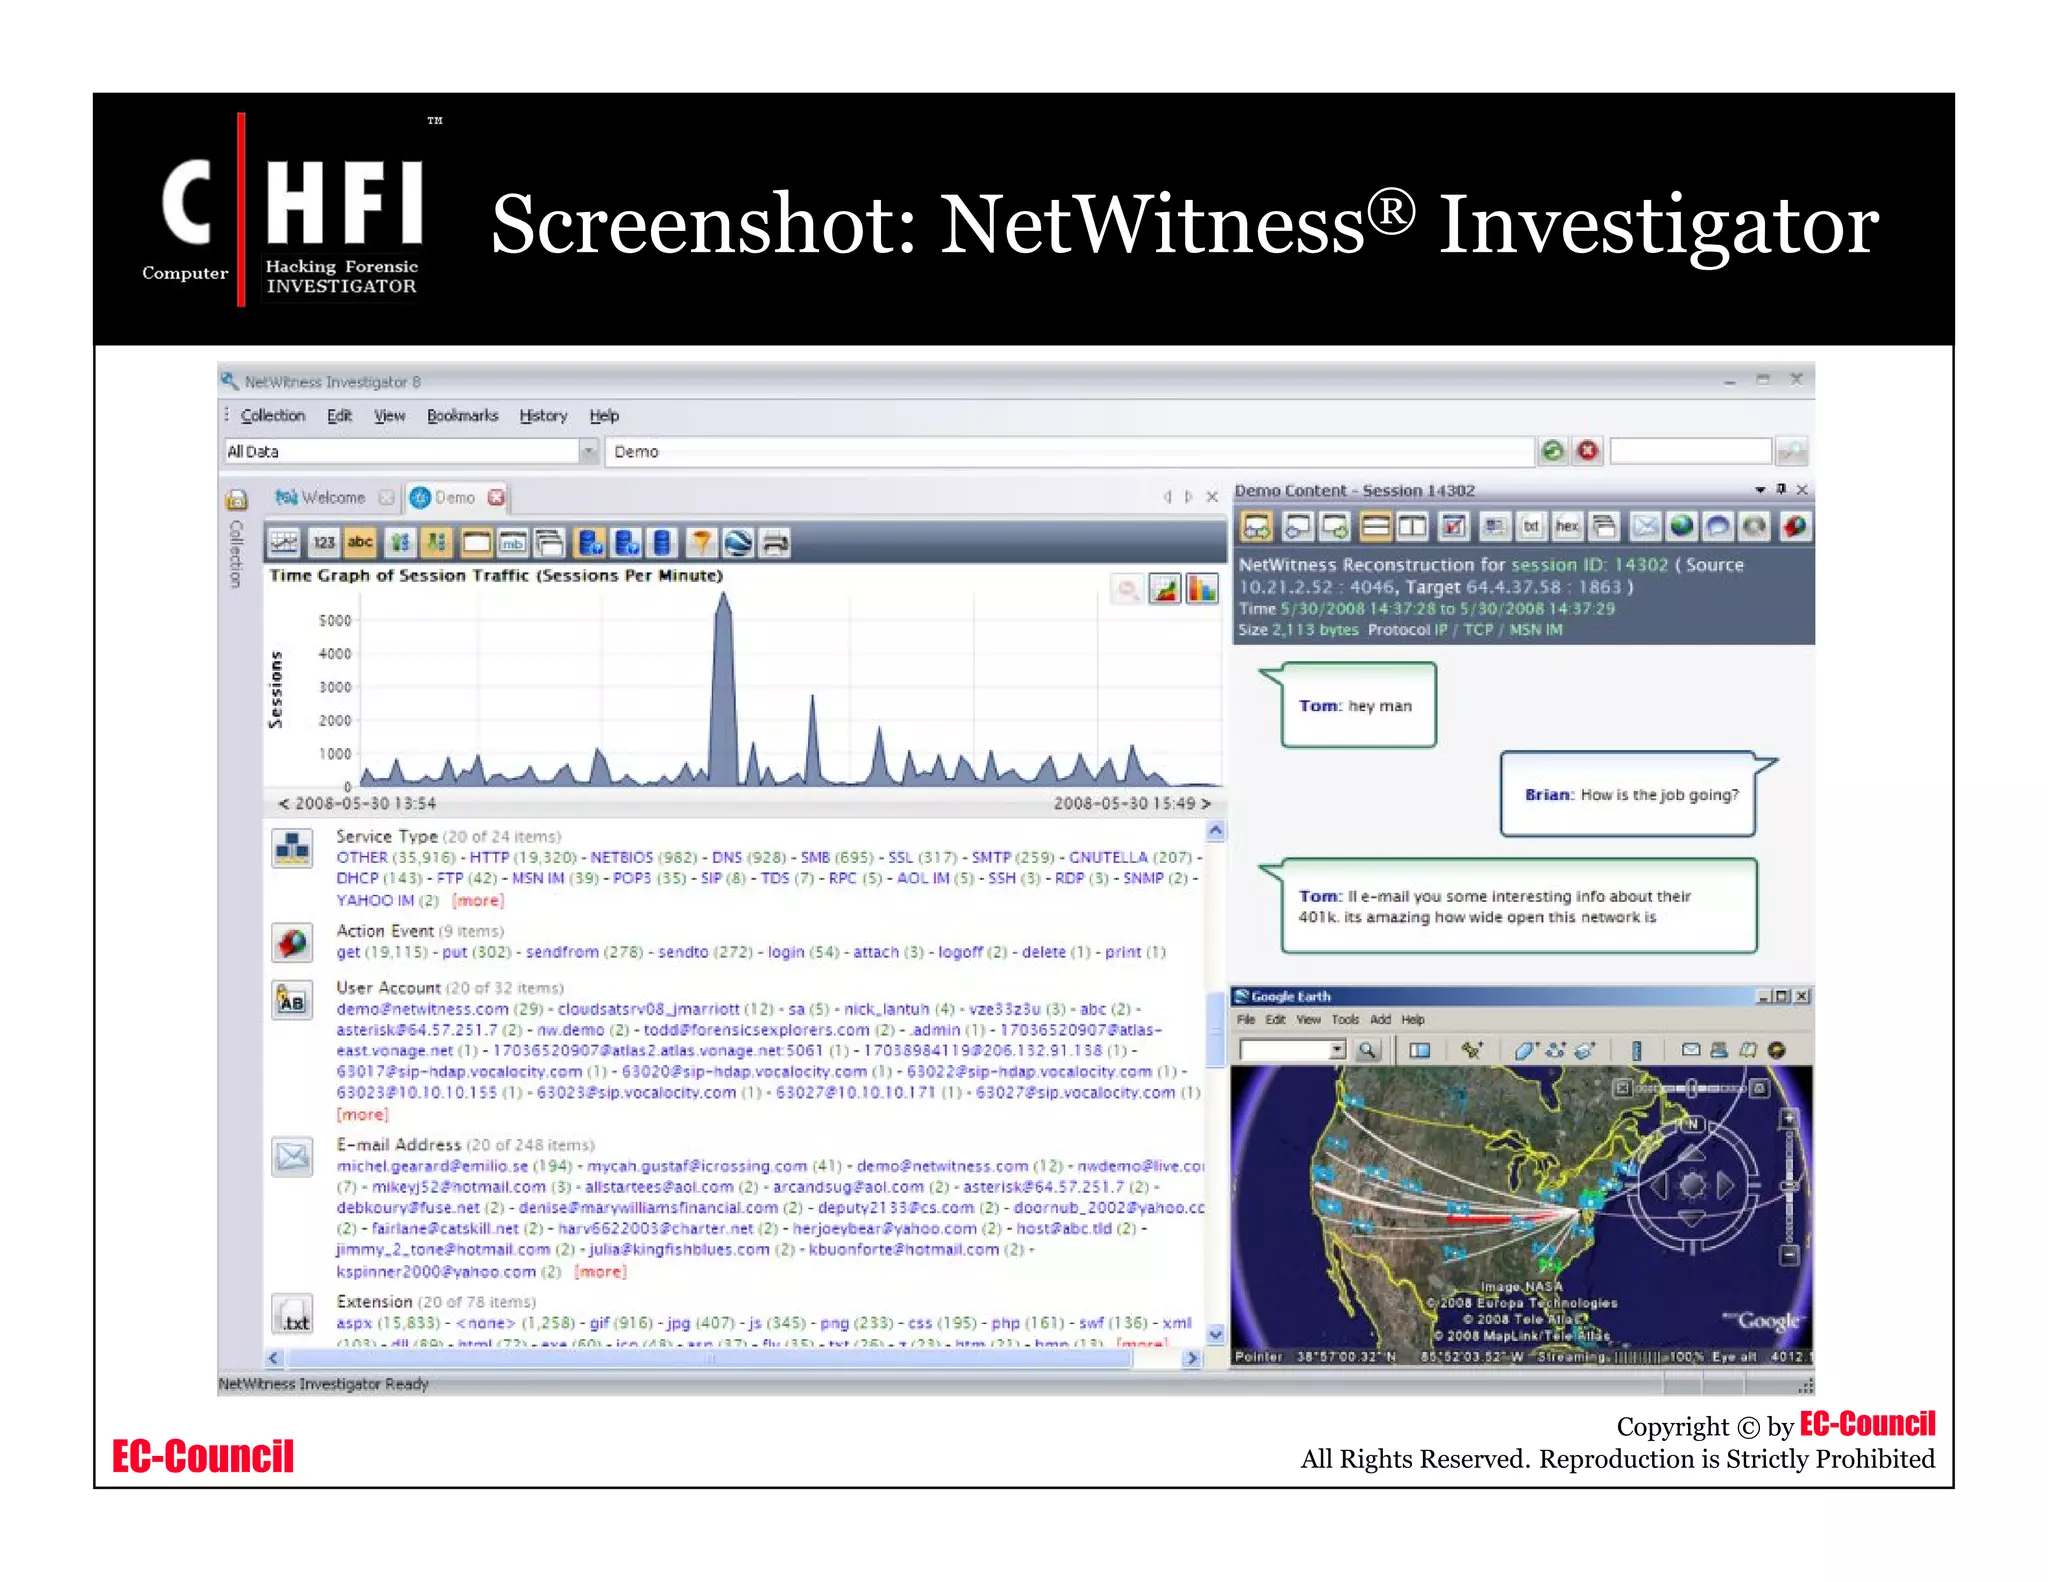Expand the Demo Content panel options arrow
Viewport: 2048px width, 1582px height.
tap(1759, 490)
